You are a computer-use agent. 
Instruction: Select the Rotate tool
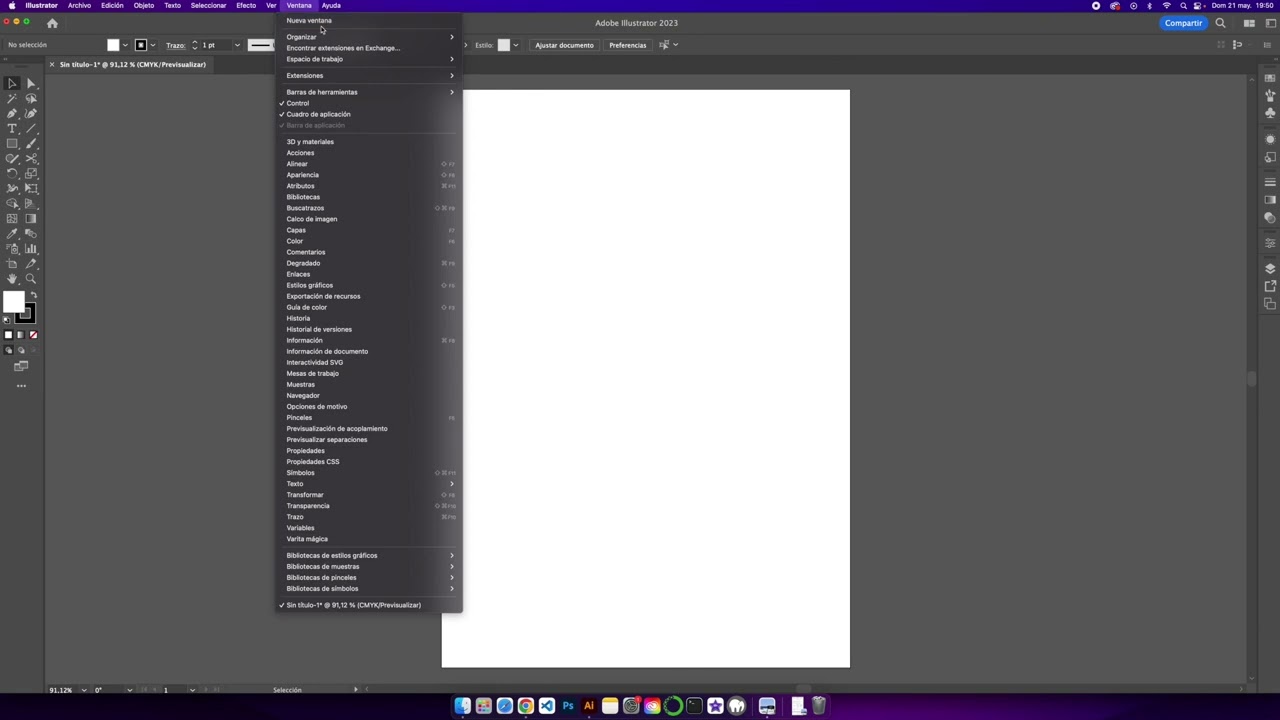pyautogui.click(x=12, y=173)
